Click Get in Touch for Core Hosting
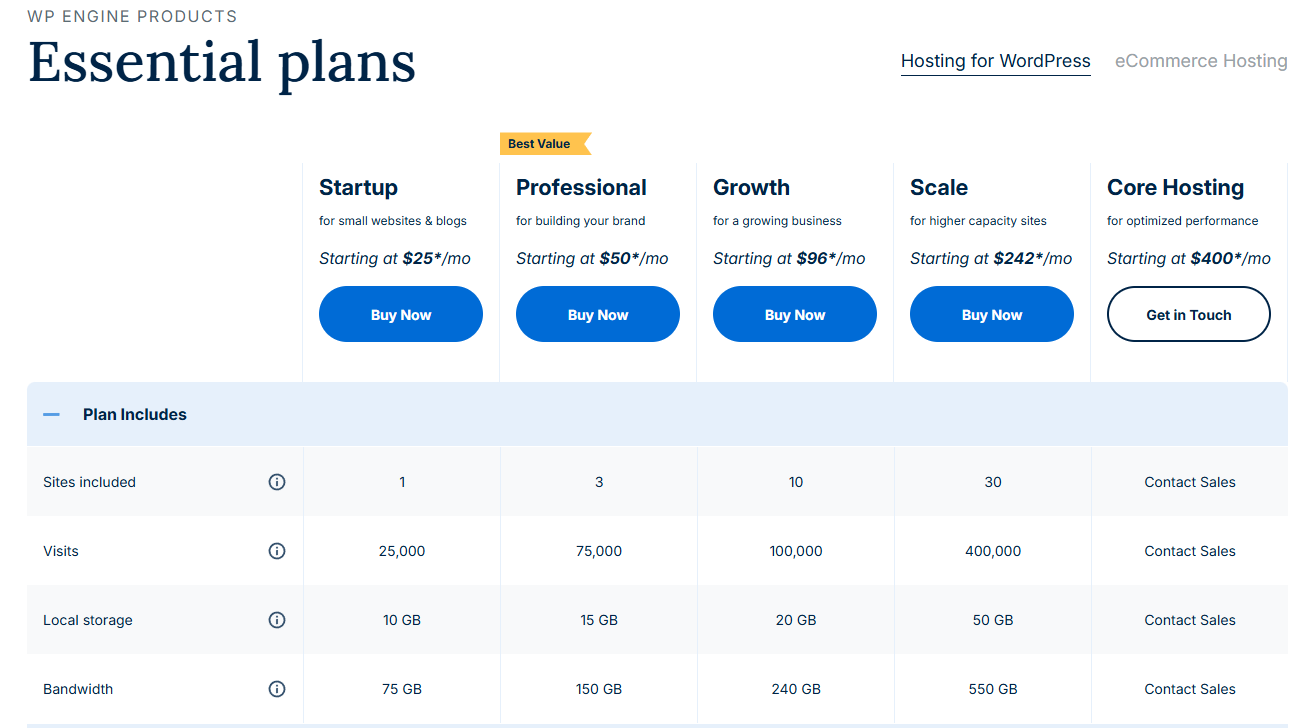Viewport: 1296px width, 728px height. [x=1189, y=314]
